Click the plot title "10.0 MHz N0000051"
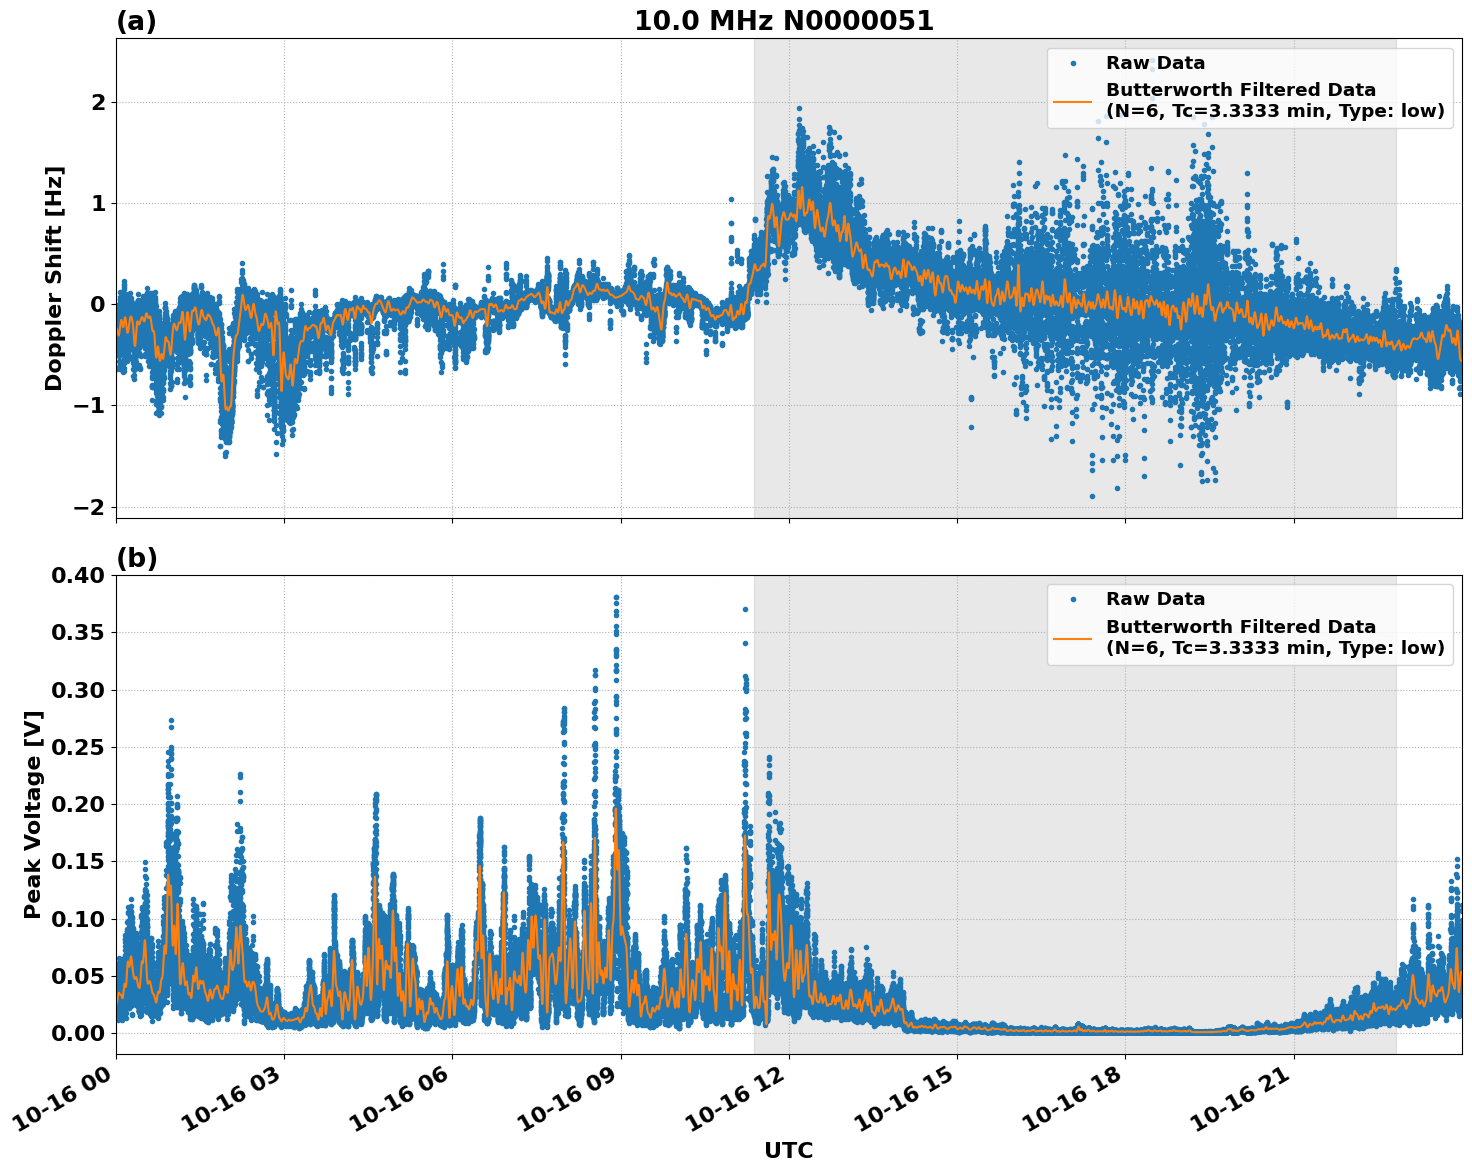1472x1172 pixels. pos(783,21)
